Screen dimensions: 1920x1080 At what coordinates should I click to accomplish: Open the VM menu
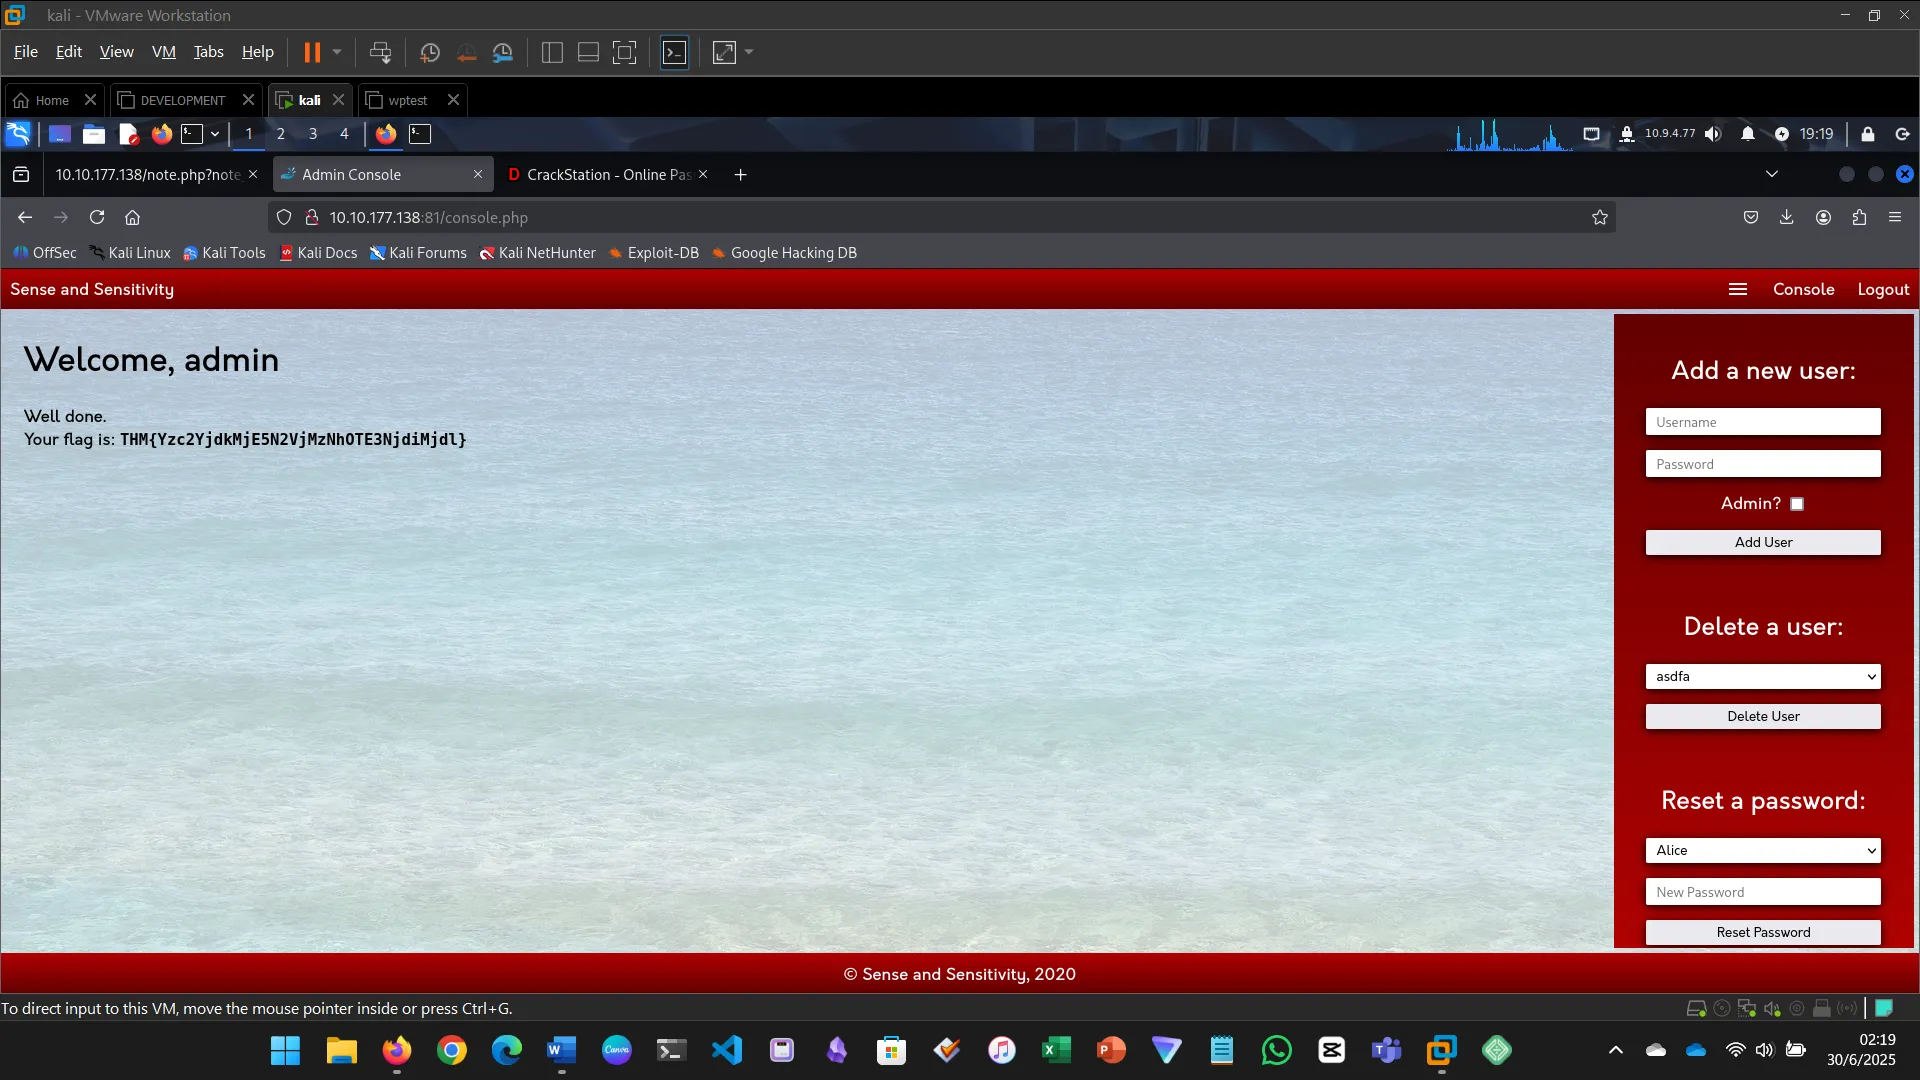tap(163, 51)
